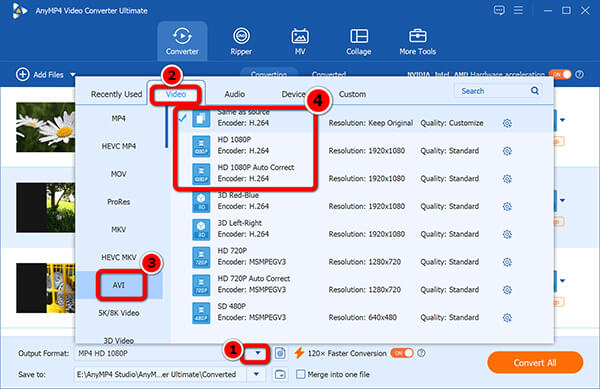Click the Convert All button
This screenshot has height=389, width=600.
coord(535,363)
